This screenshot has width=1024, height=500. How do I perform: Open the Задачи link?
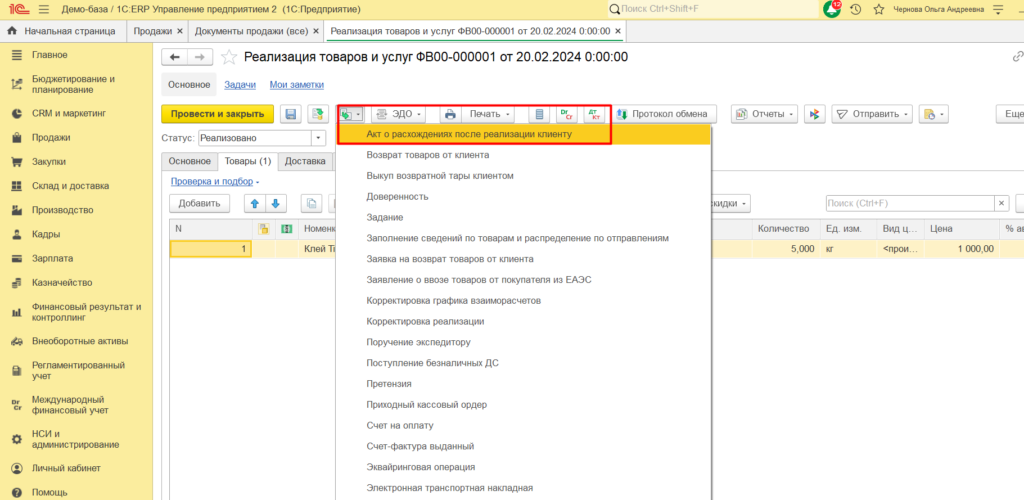coord(240,85)
